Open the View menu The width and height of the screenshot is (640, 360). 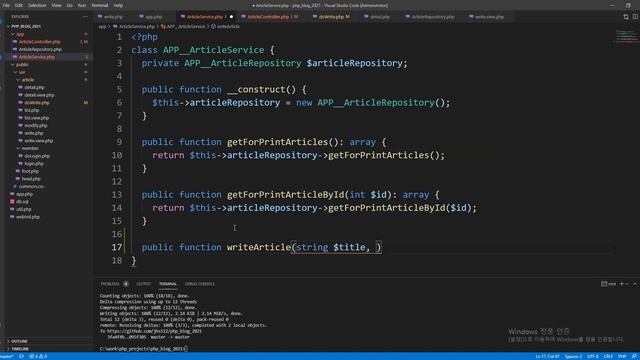click(56, 5)
